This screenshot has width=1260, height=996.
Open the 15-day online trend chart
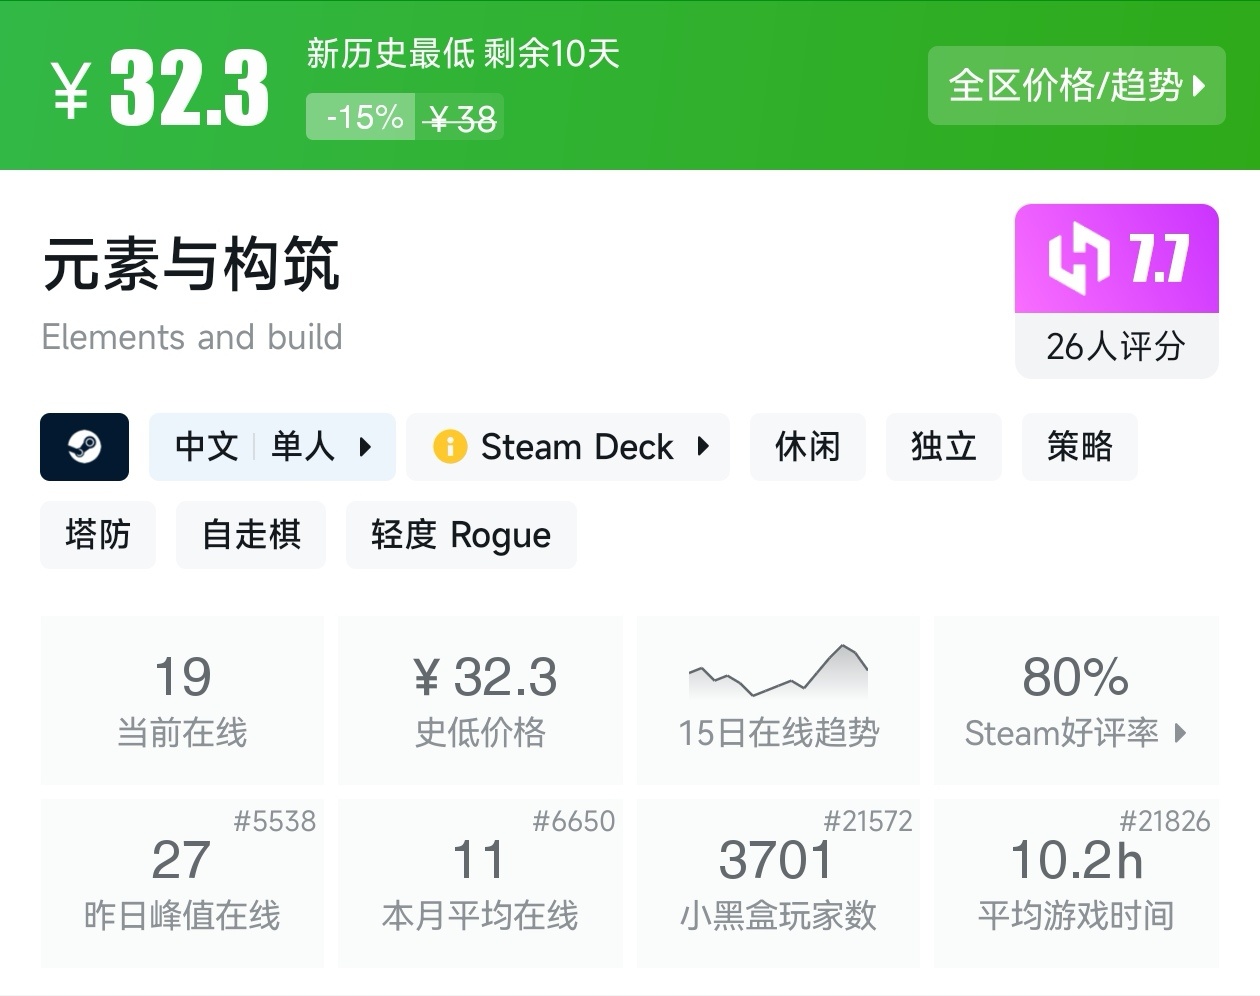click(778, 699)
